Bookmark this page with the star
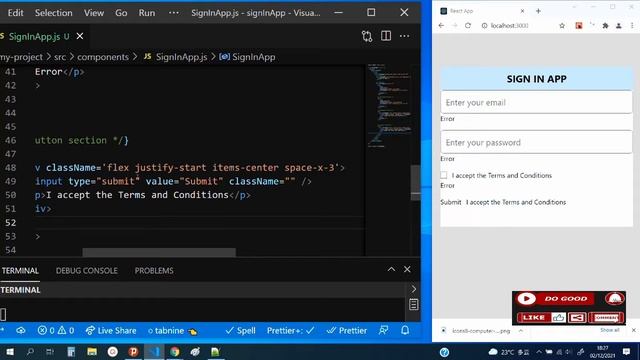The width and height of the screenshot is (640, 360). click(x=562, y=25)
